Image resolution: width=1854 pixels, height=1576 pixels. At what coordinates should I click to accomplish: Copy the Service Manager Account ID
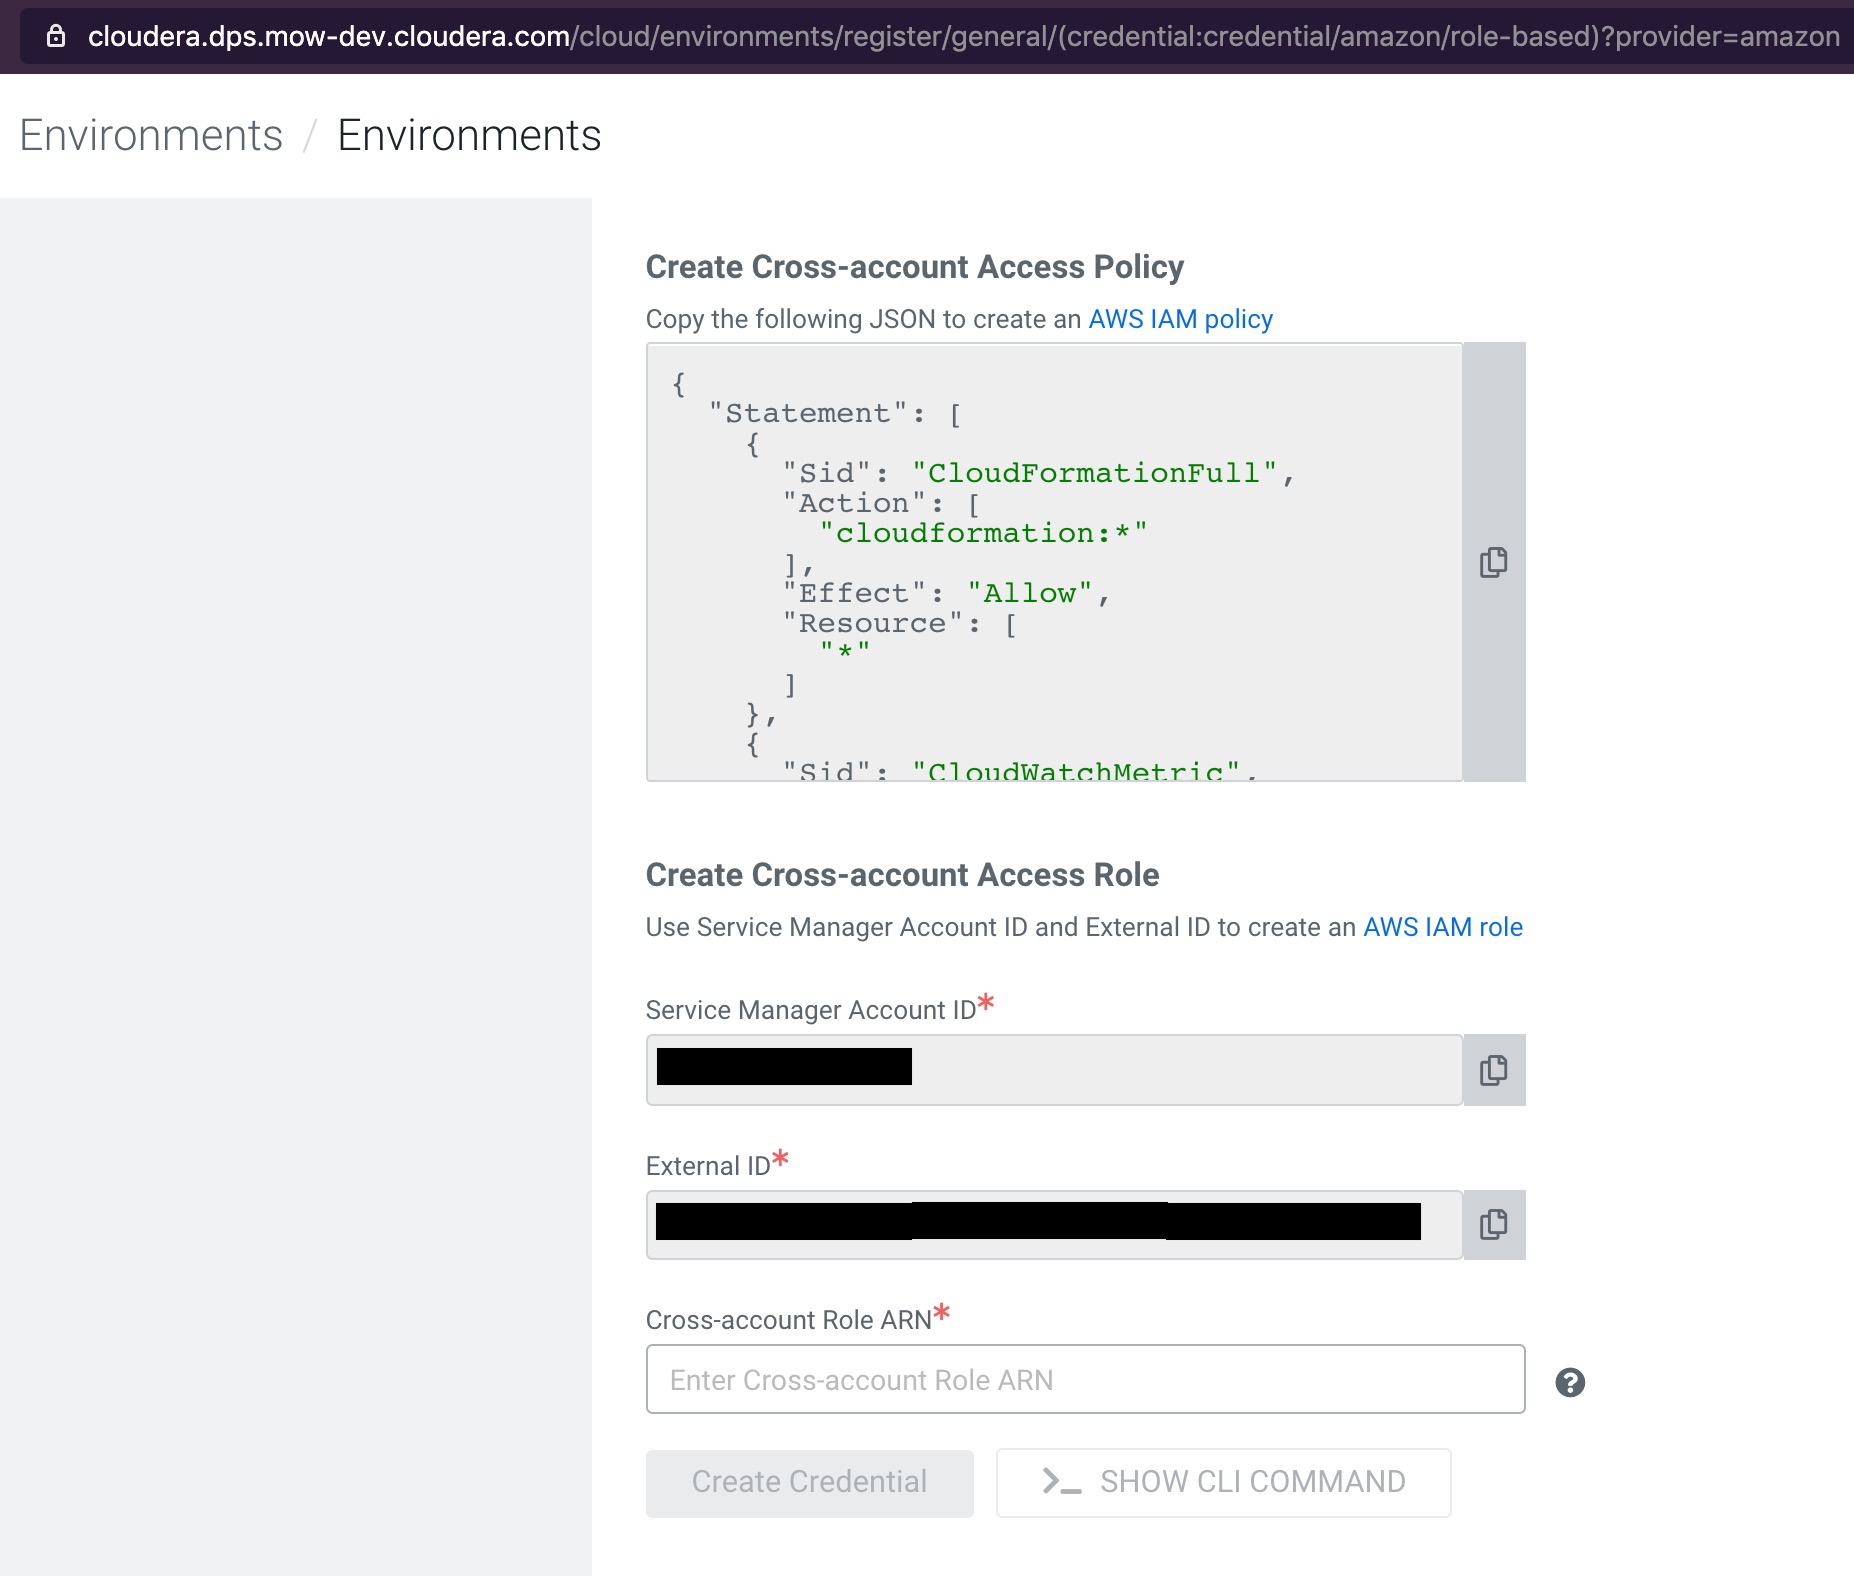1493,1070
